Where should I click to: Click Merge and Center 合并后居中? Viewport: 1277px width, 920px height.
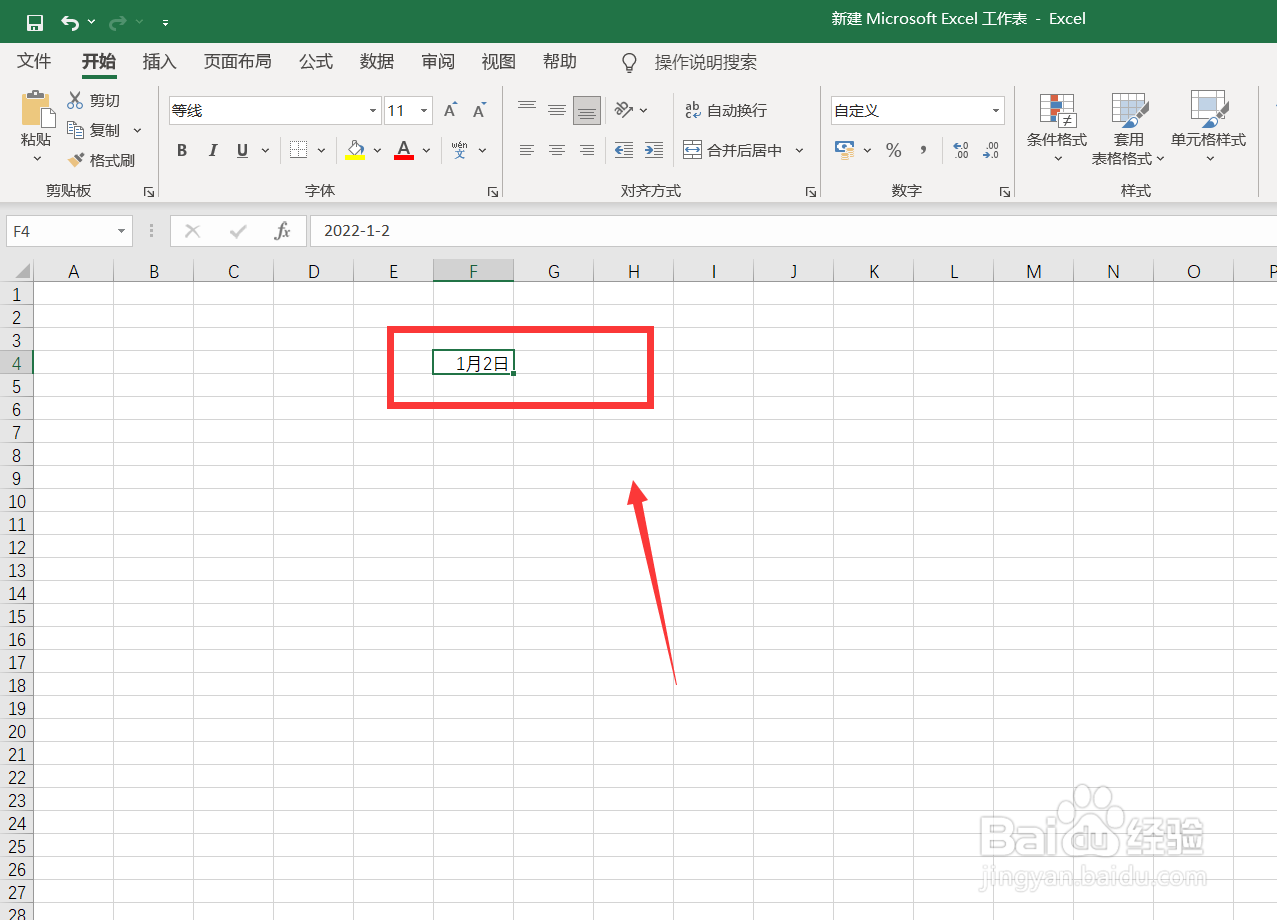(x=733, y=150)
